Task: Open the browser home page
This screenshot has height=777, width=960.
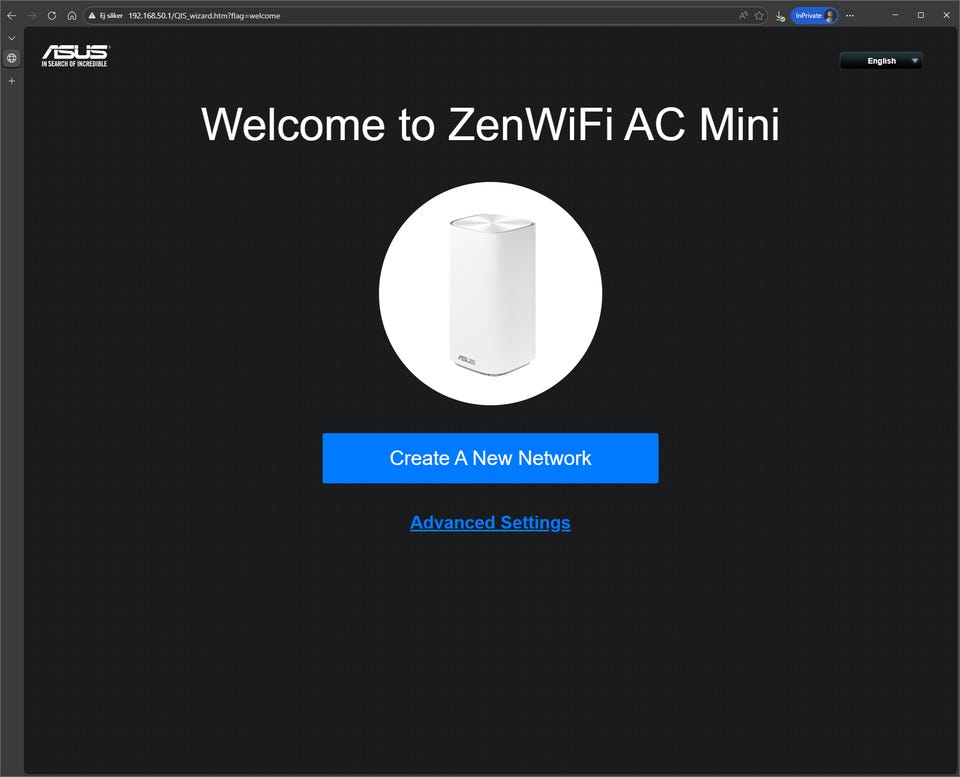Action: [x=72, y=15]
